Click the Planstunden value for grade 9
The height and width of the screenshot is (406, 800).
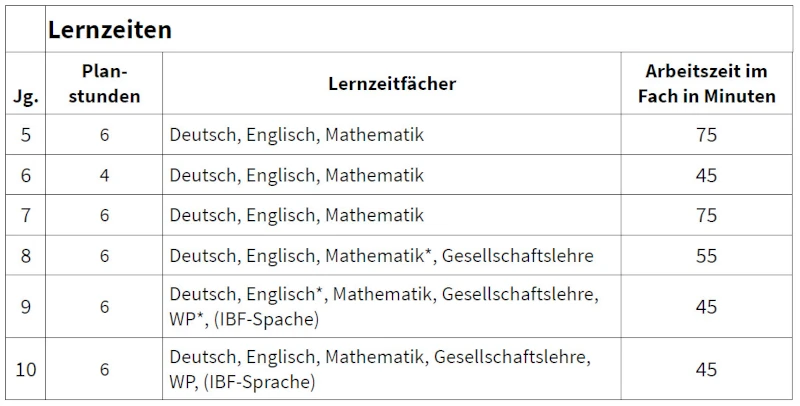[x=104, y=307]
